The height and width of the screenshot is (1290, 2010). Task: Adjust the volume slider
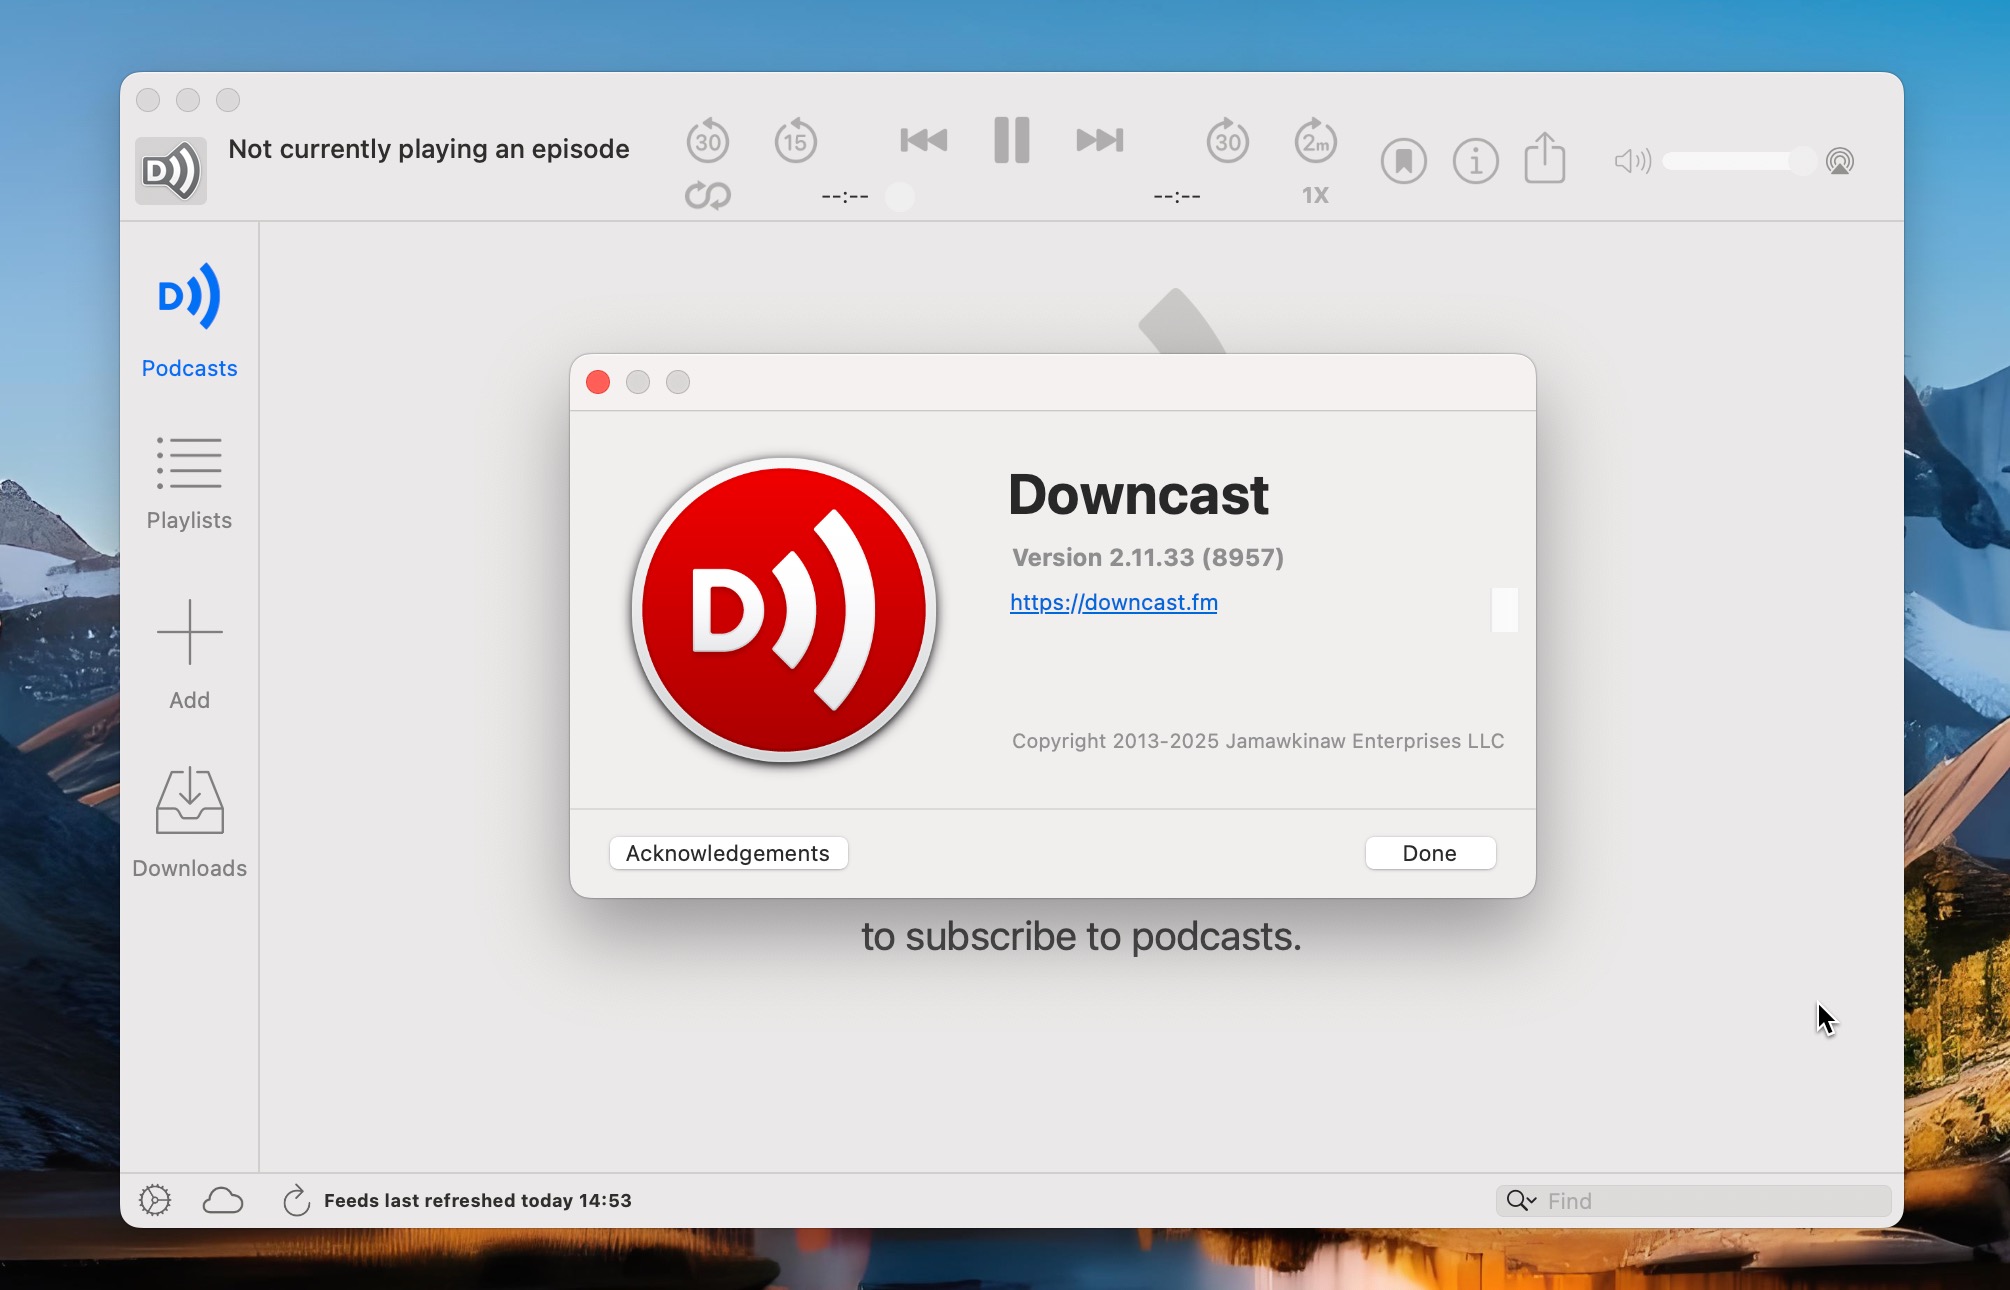coord(1738,161)
